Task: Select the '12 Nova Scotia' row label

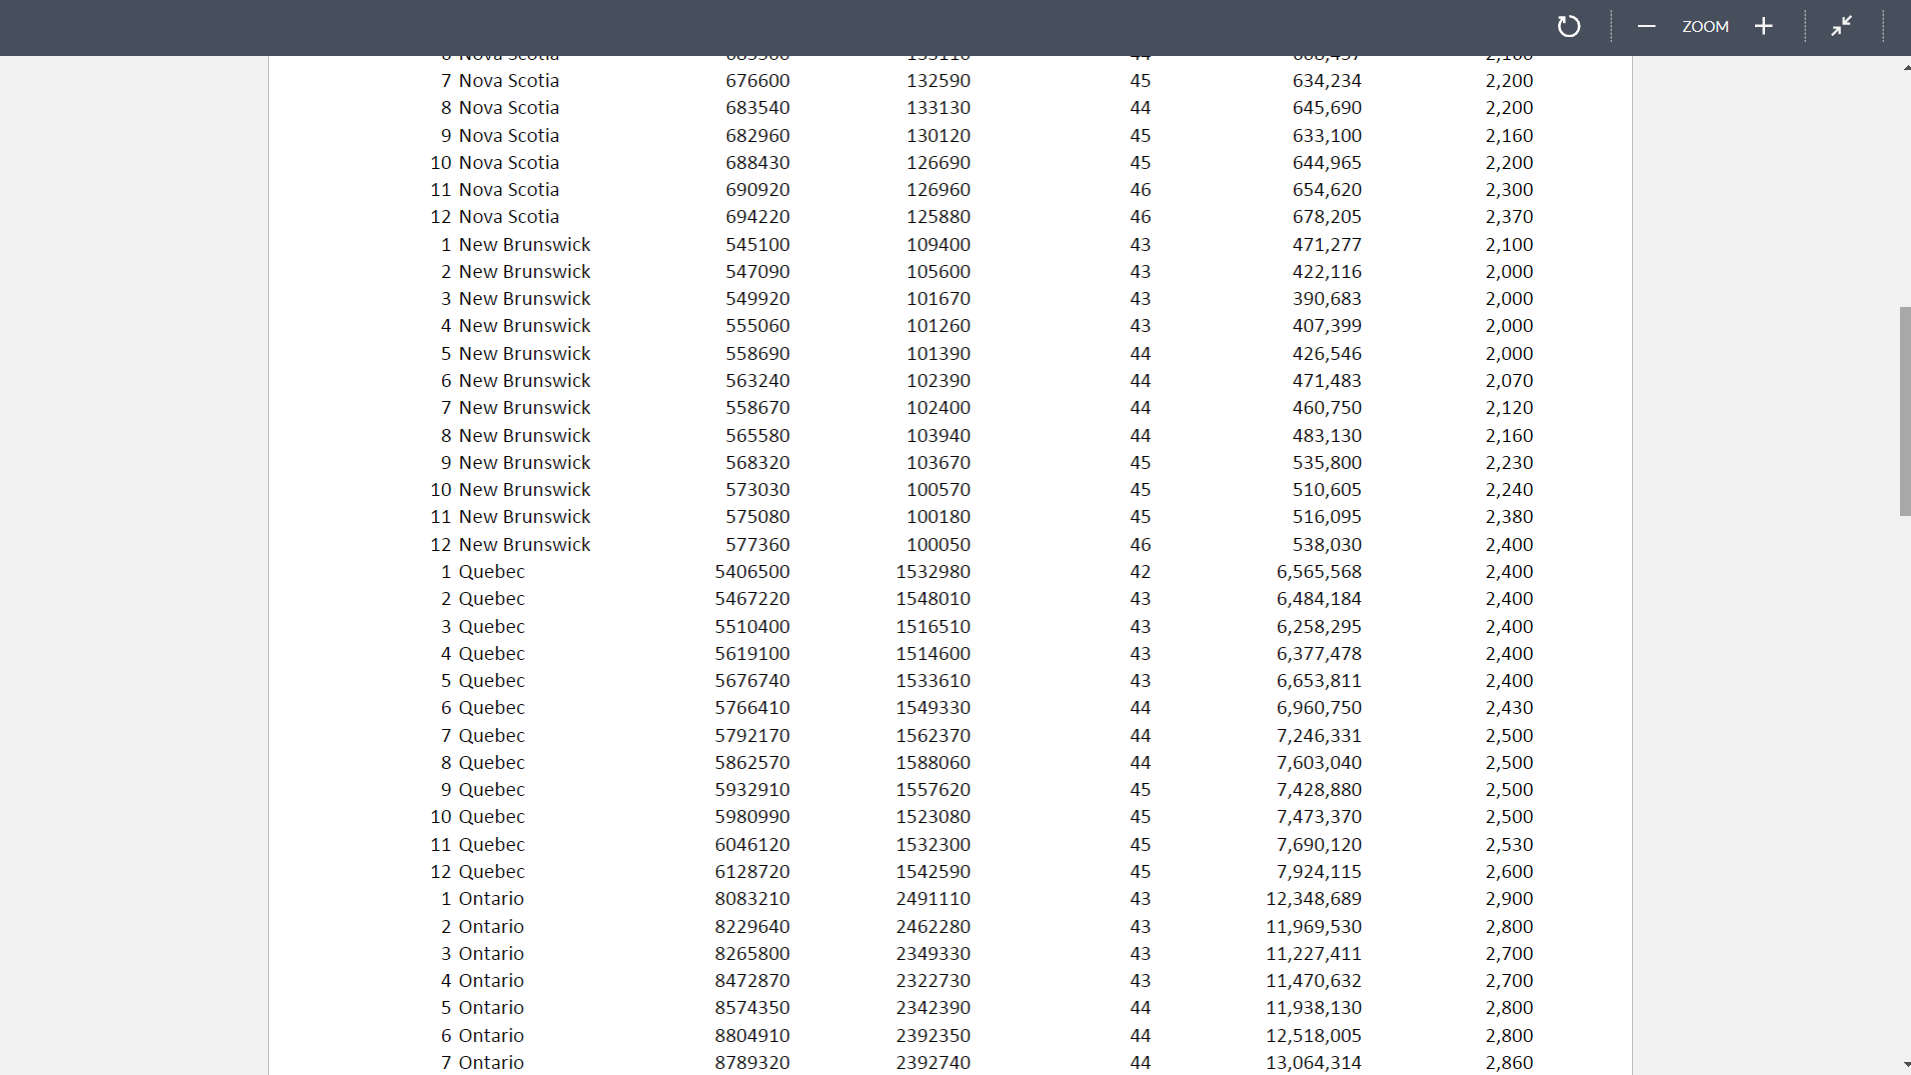Action: coord(495,217)
